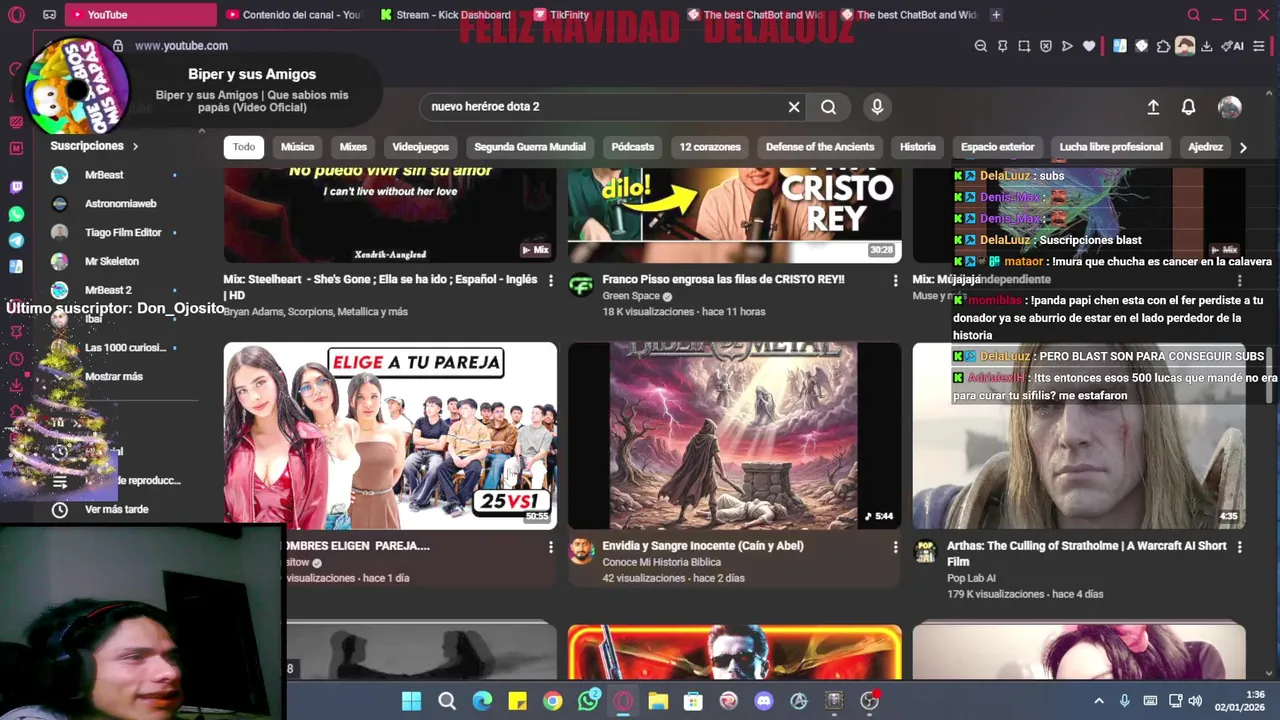Open YouTube notifications bell
This screenshot has height=720, width=1280.
(1188, 107)
